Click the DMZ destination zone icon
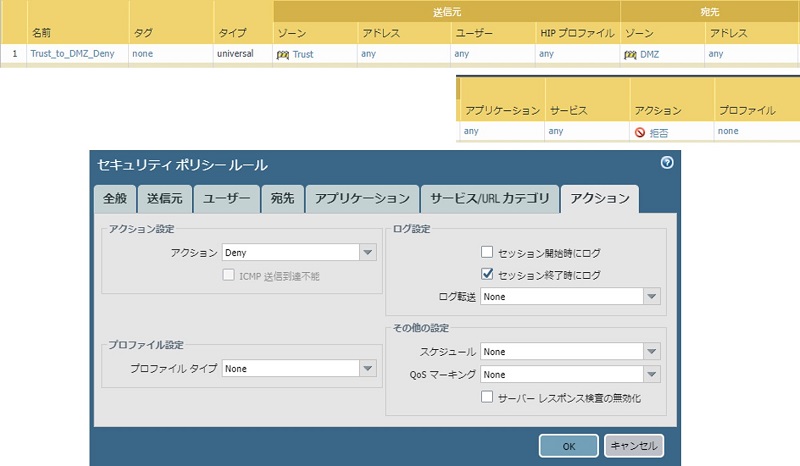Viewport: 800px width, 466px height. [630, 54]
